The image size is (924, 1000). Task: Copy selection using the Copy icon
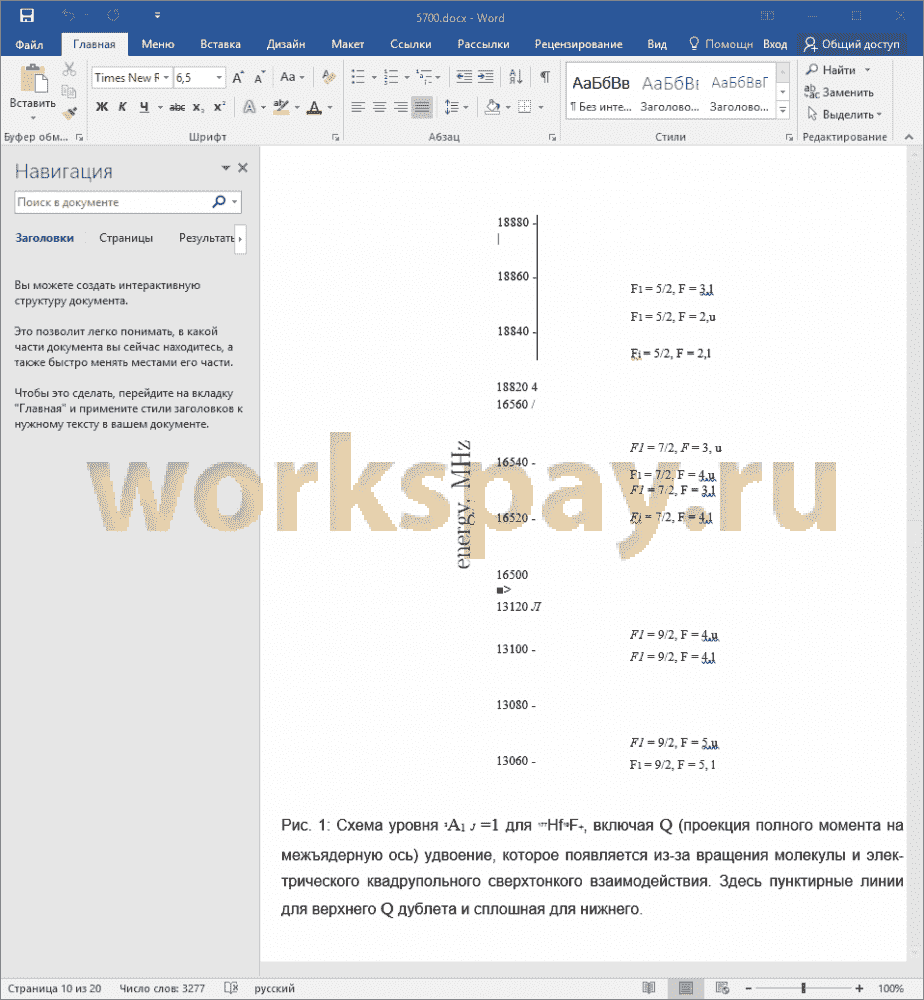click(x=70, y=91)
